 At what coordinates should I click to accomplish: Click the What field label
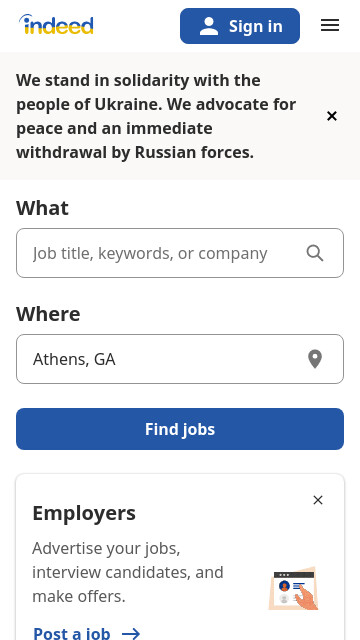pos(42,208)
